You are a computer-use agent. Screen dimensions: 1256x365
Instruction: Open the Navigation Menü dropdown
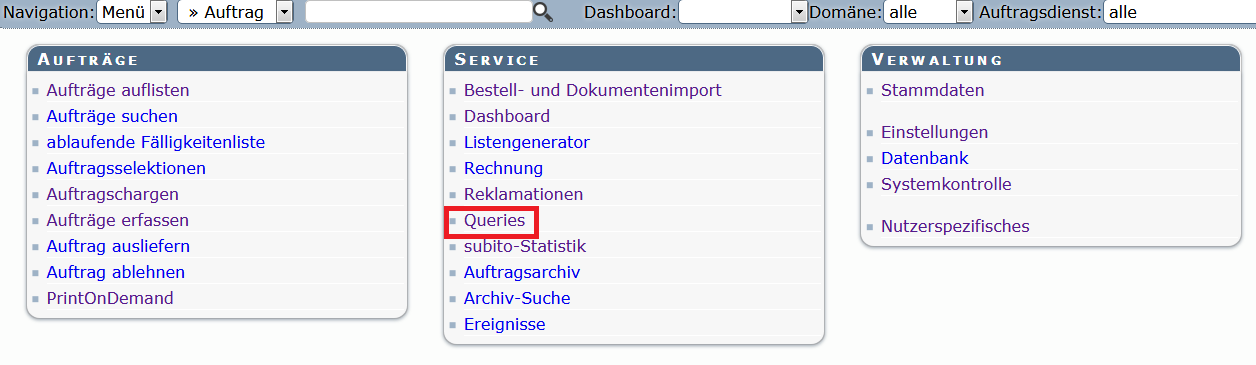click(132, 12)
